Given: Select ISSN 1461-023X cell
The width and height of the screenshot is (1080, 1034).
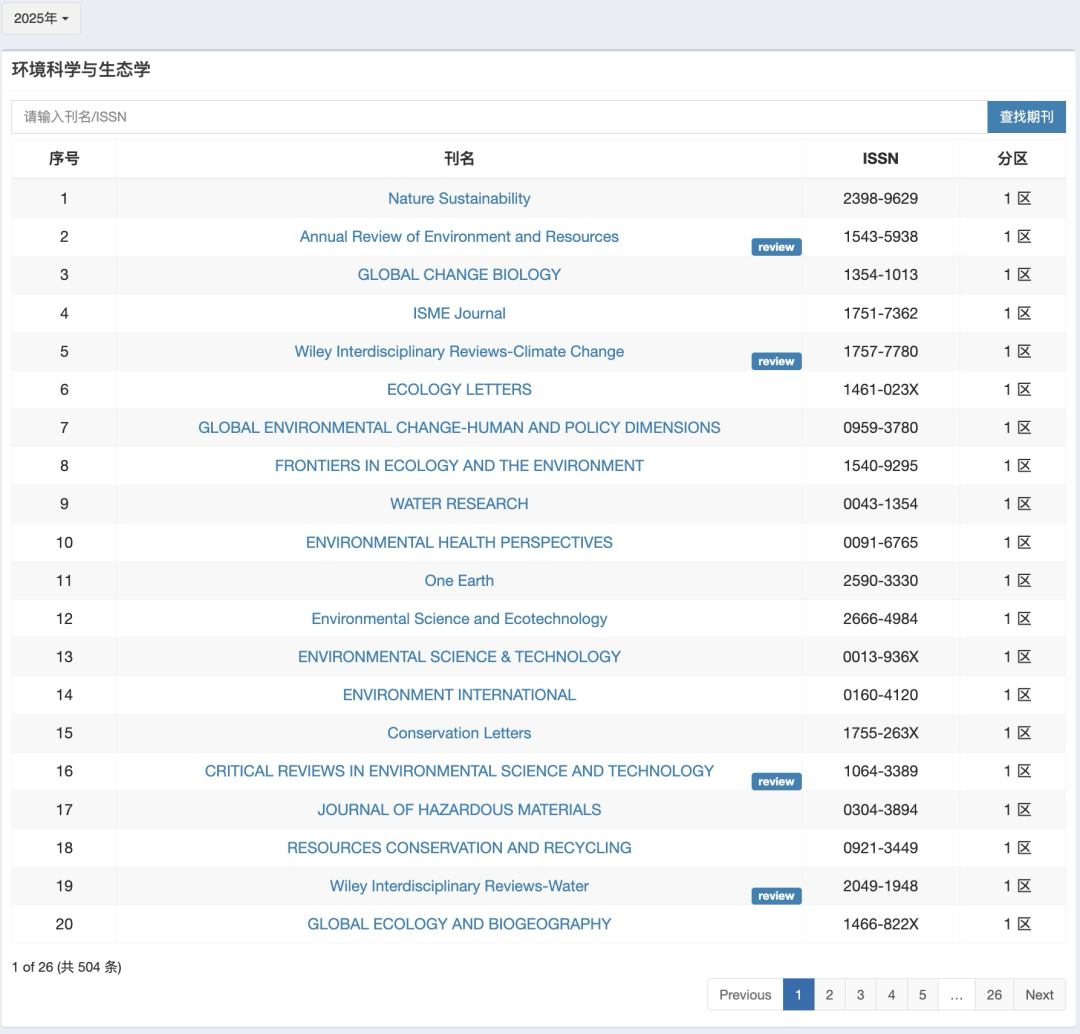Looking at the screenshot, I should (880, 389).
